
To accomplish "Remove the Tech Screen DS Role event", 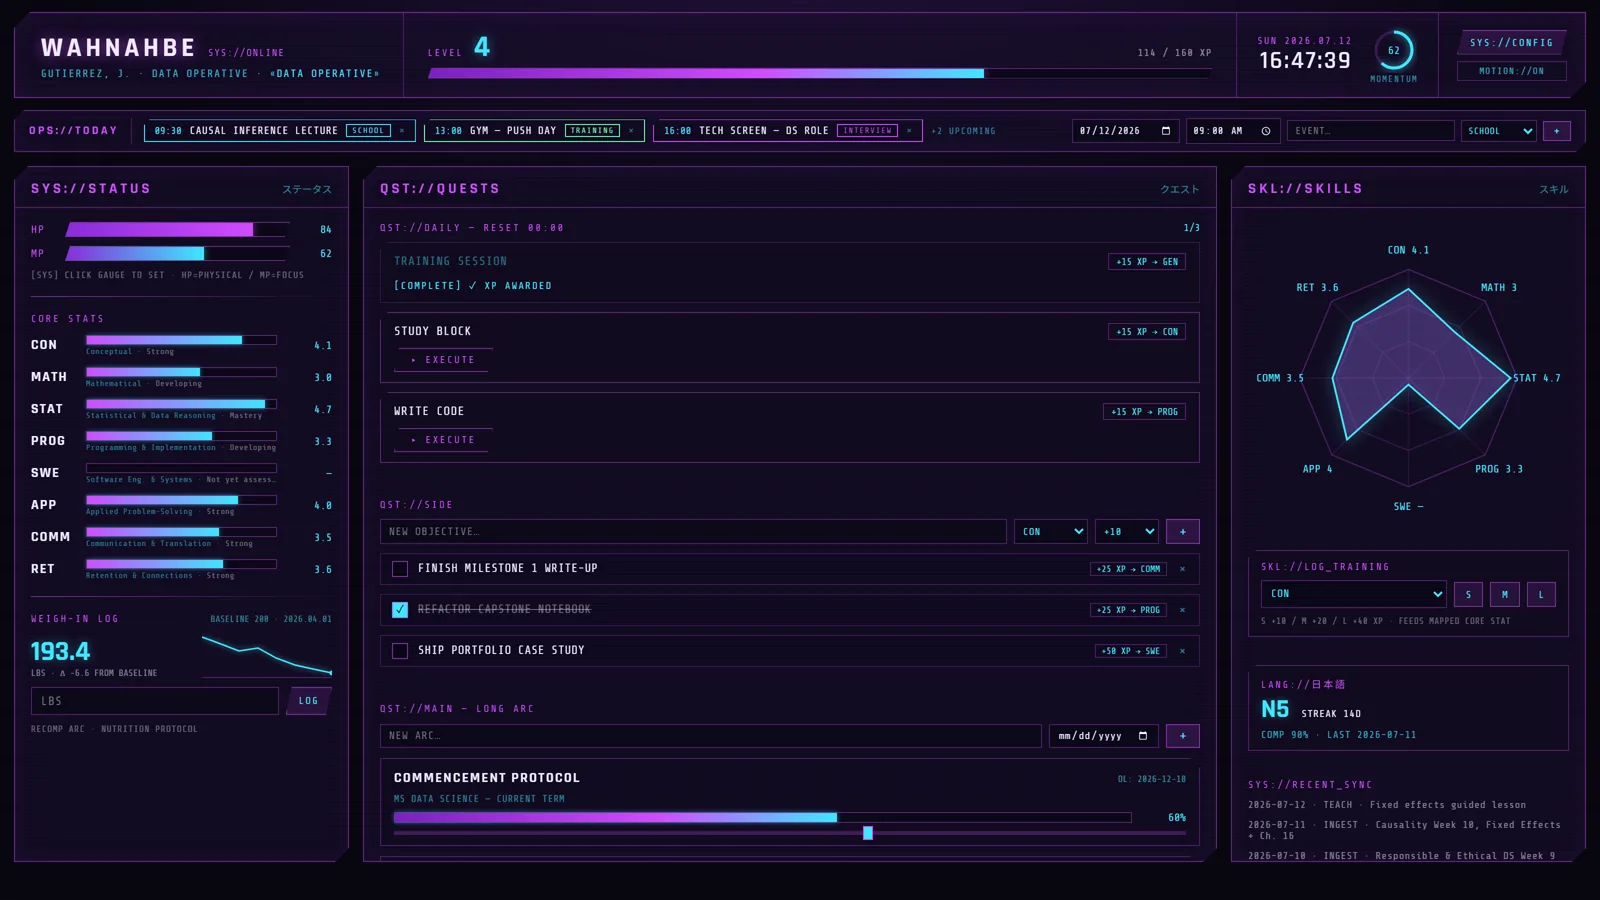I will (x=909, y=131).
